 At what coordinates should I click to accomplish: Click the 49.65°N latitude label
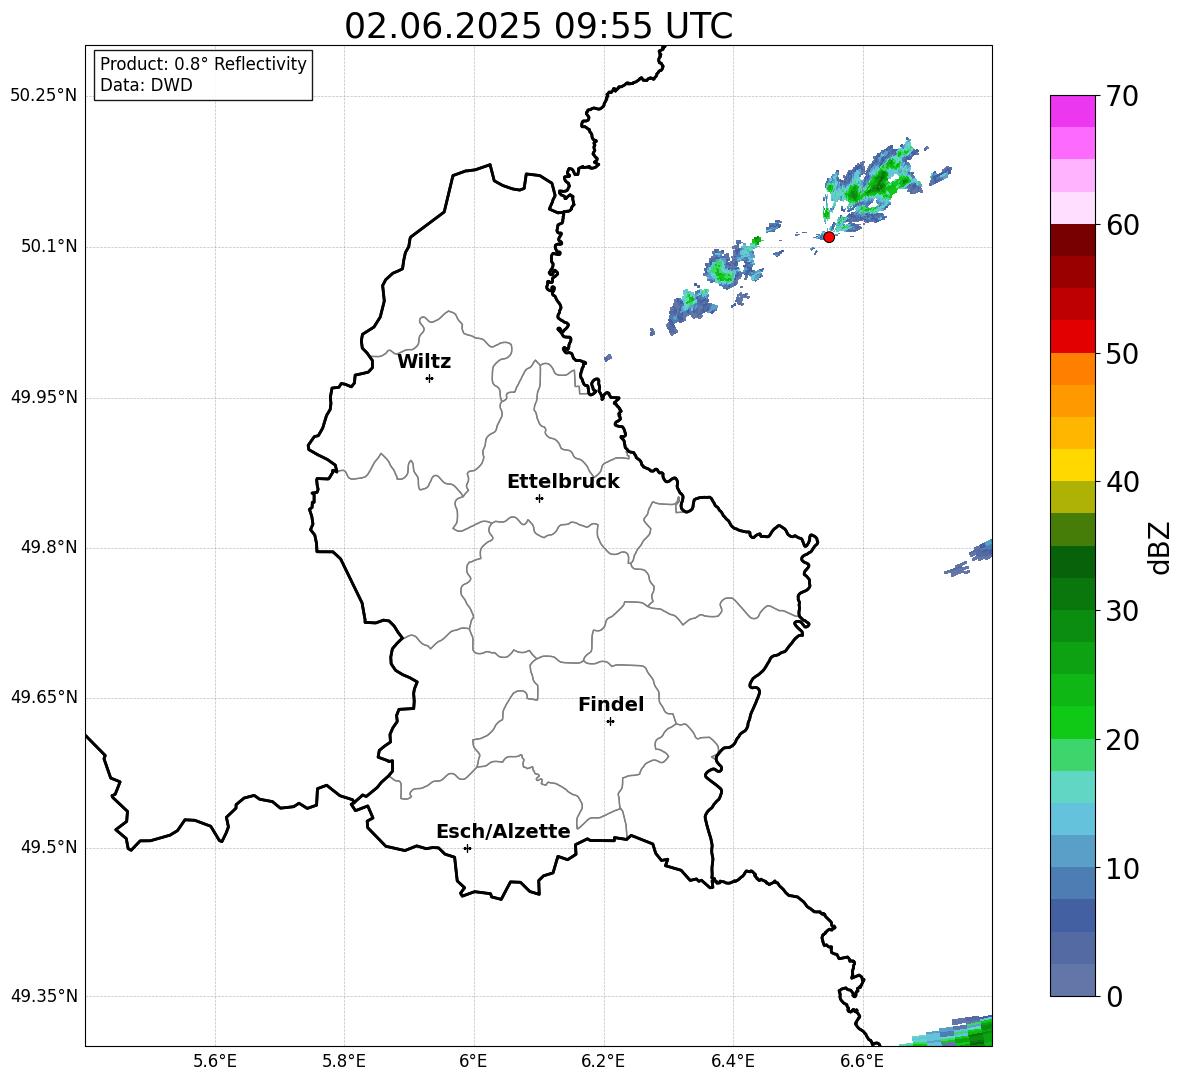tap(44, 697)
